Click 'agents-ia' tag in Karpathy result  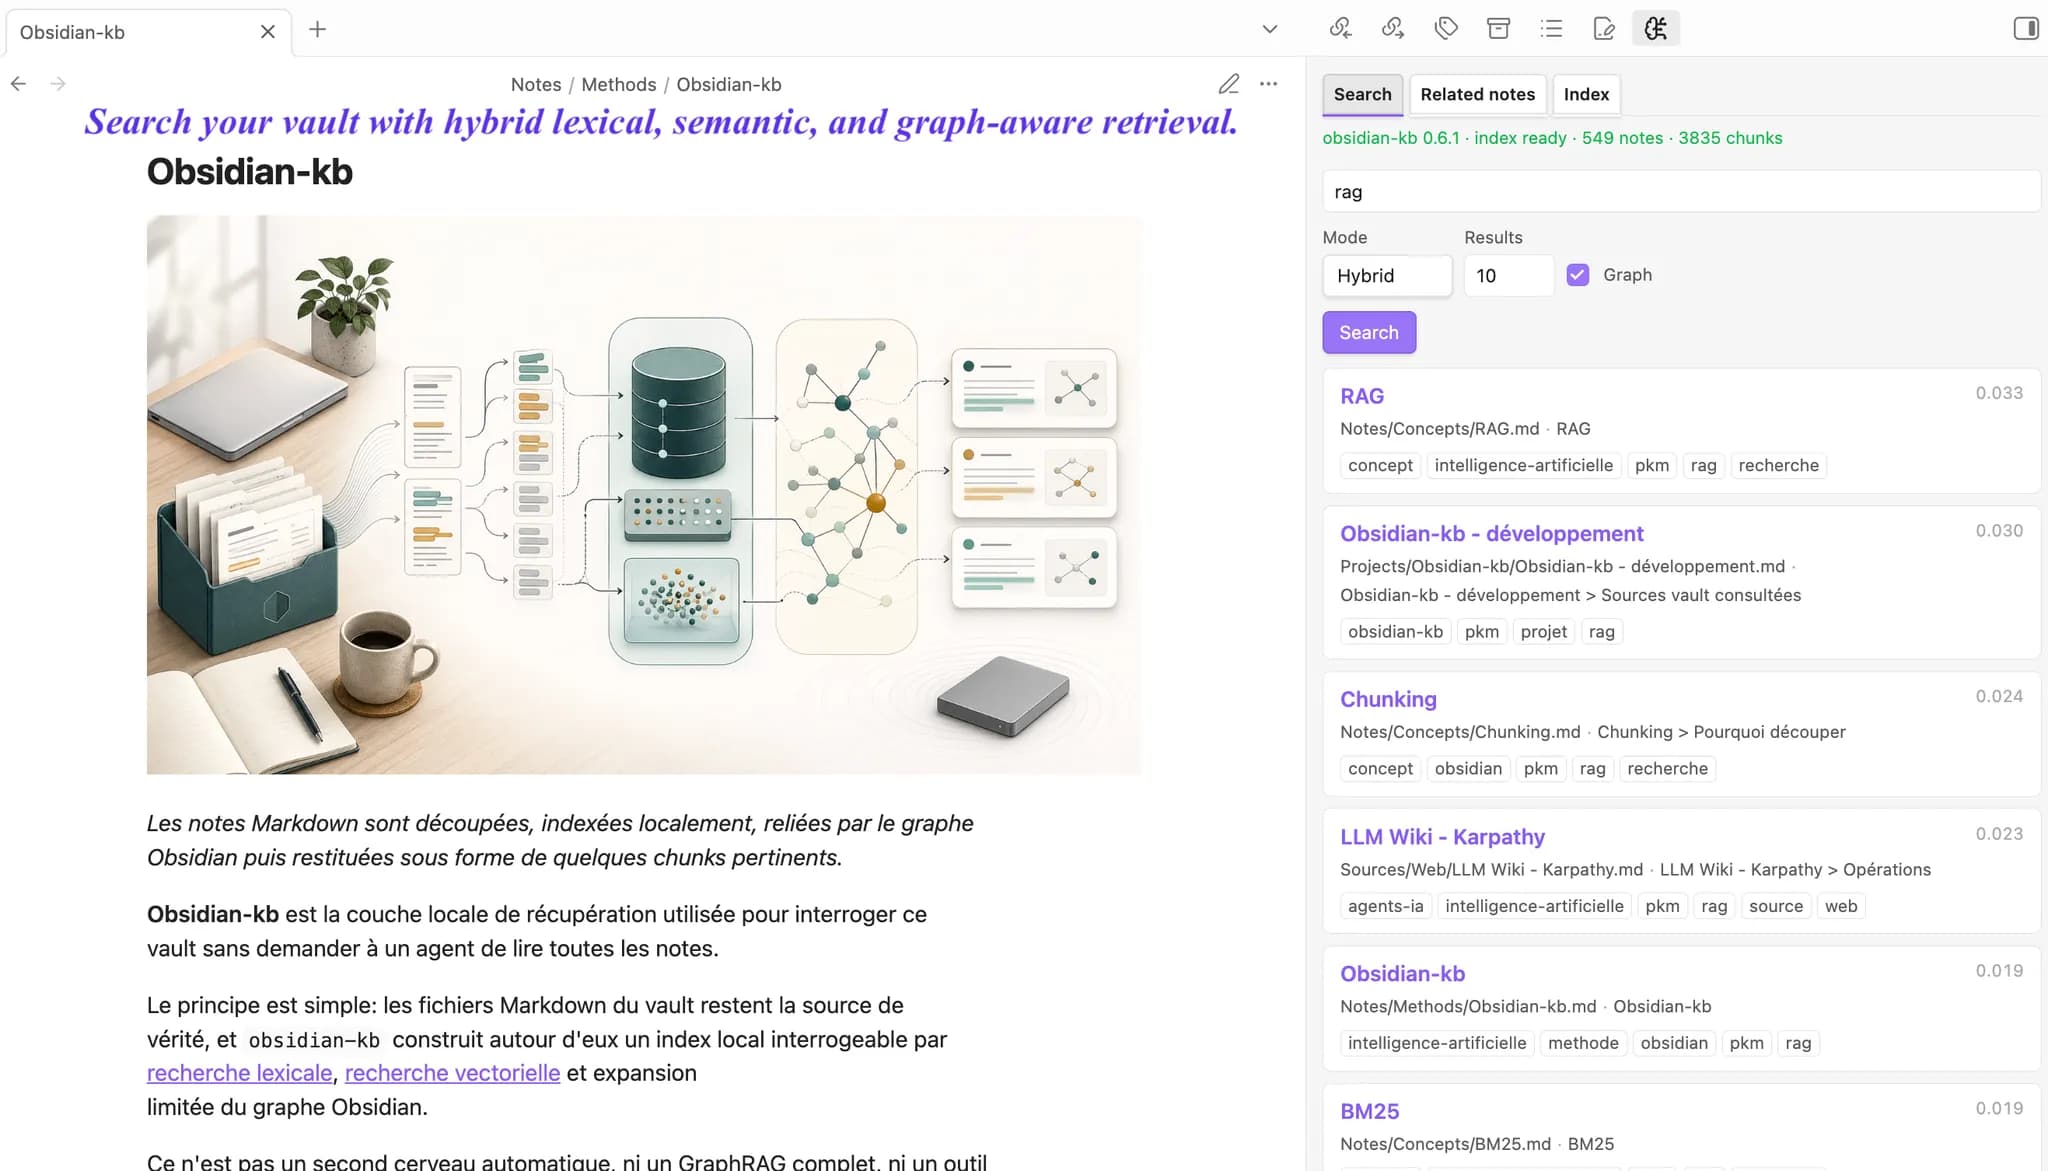pos(1385,906)
